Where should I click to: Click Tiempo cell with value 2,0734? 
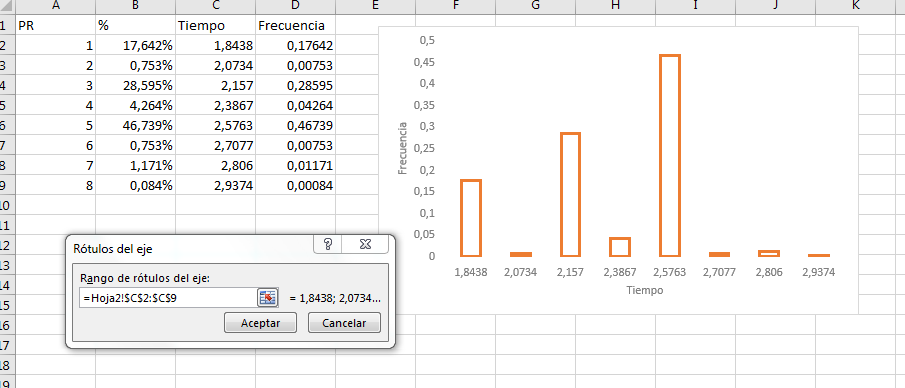pyautogui.click(x=216, y=66)
